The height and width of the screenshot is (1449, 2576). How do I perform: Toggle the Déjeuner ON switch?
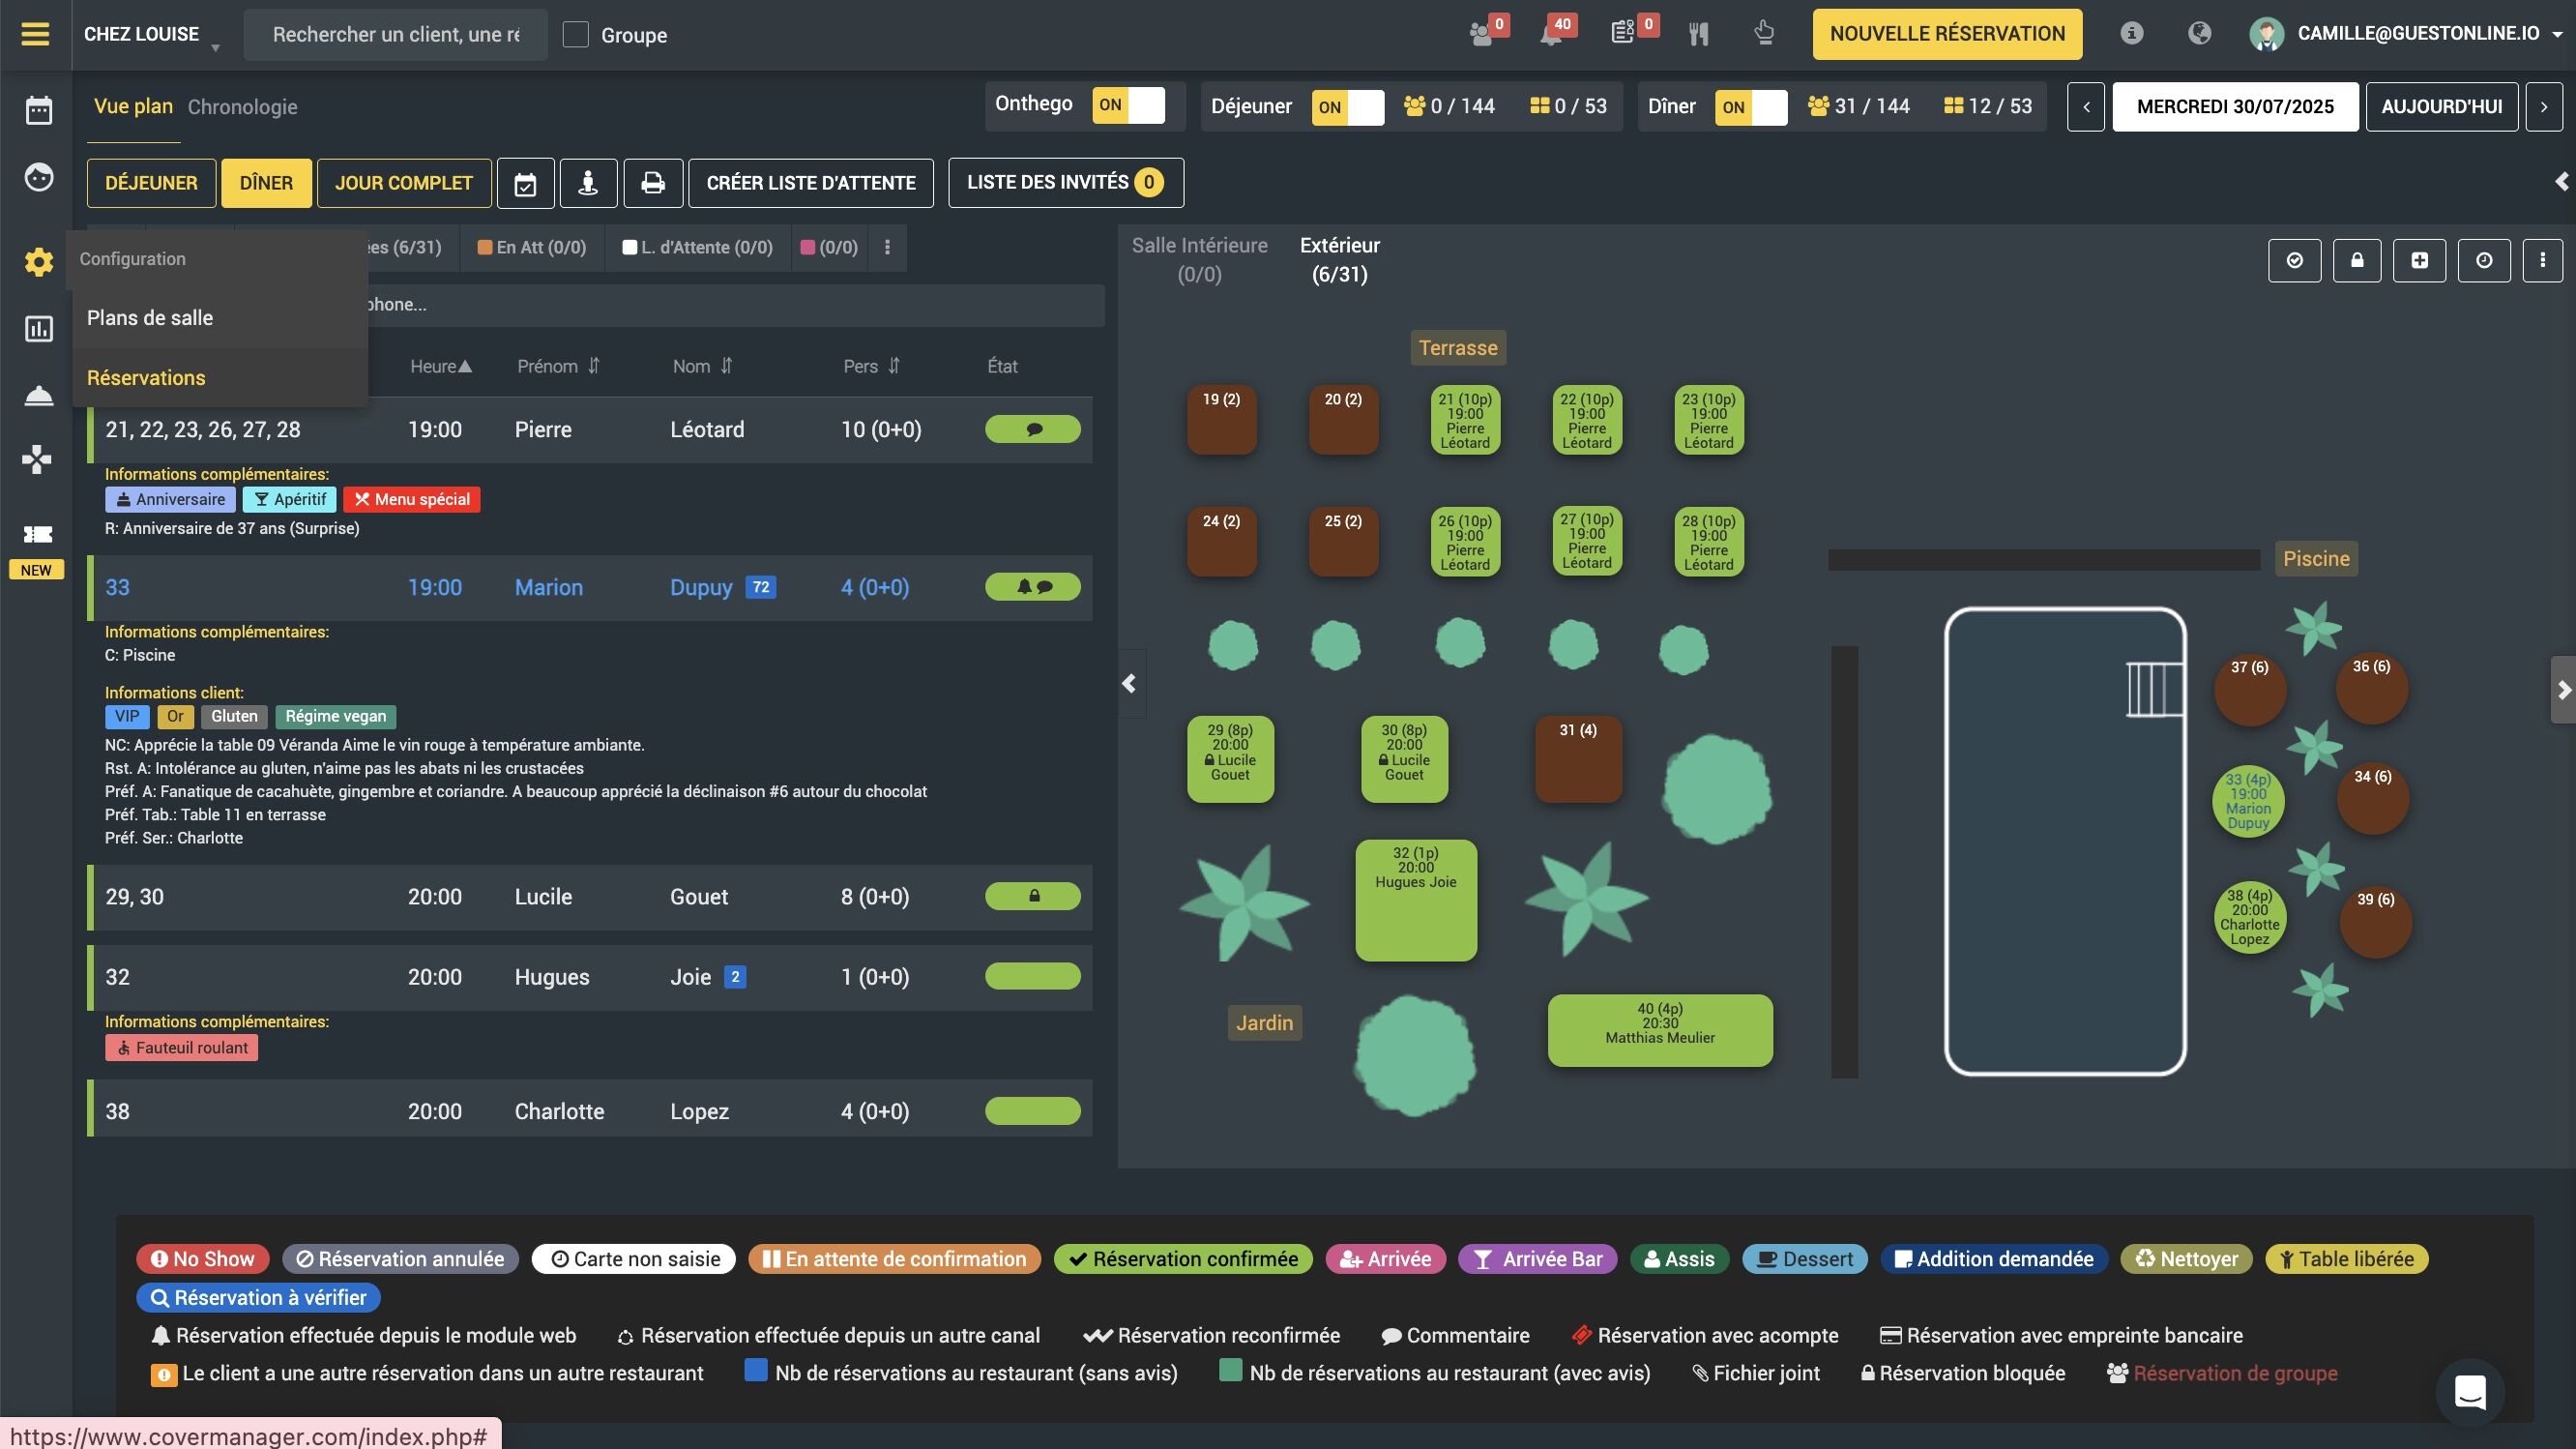(x=1347, y=107)
